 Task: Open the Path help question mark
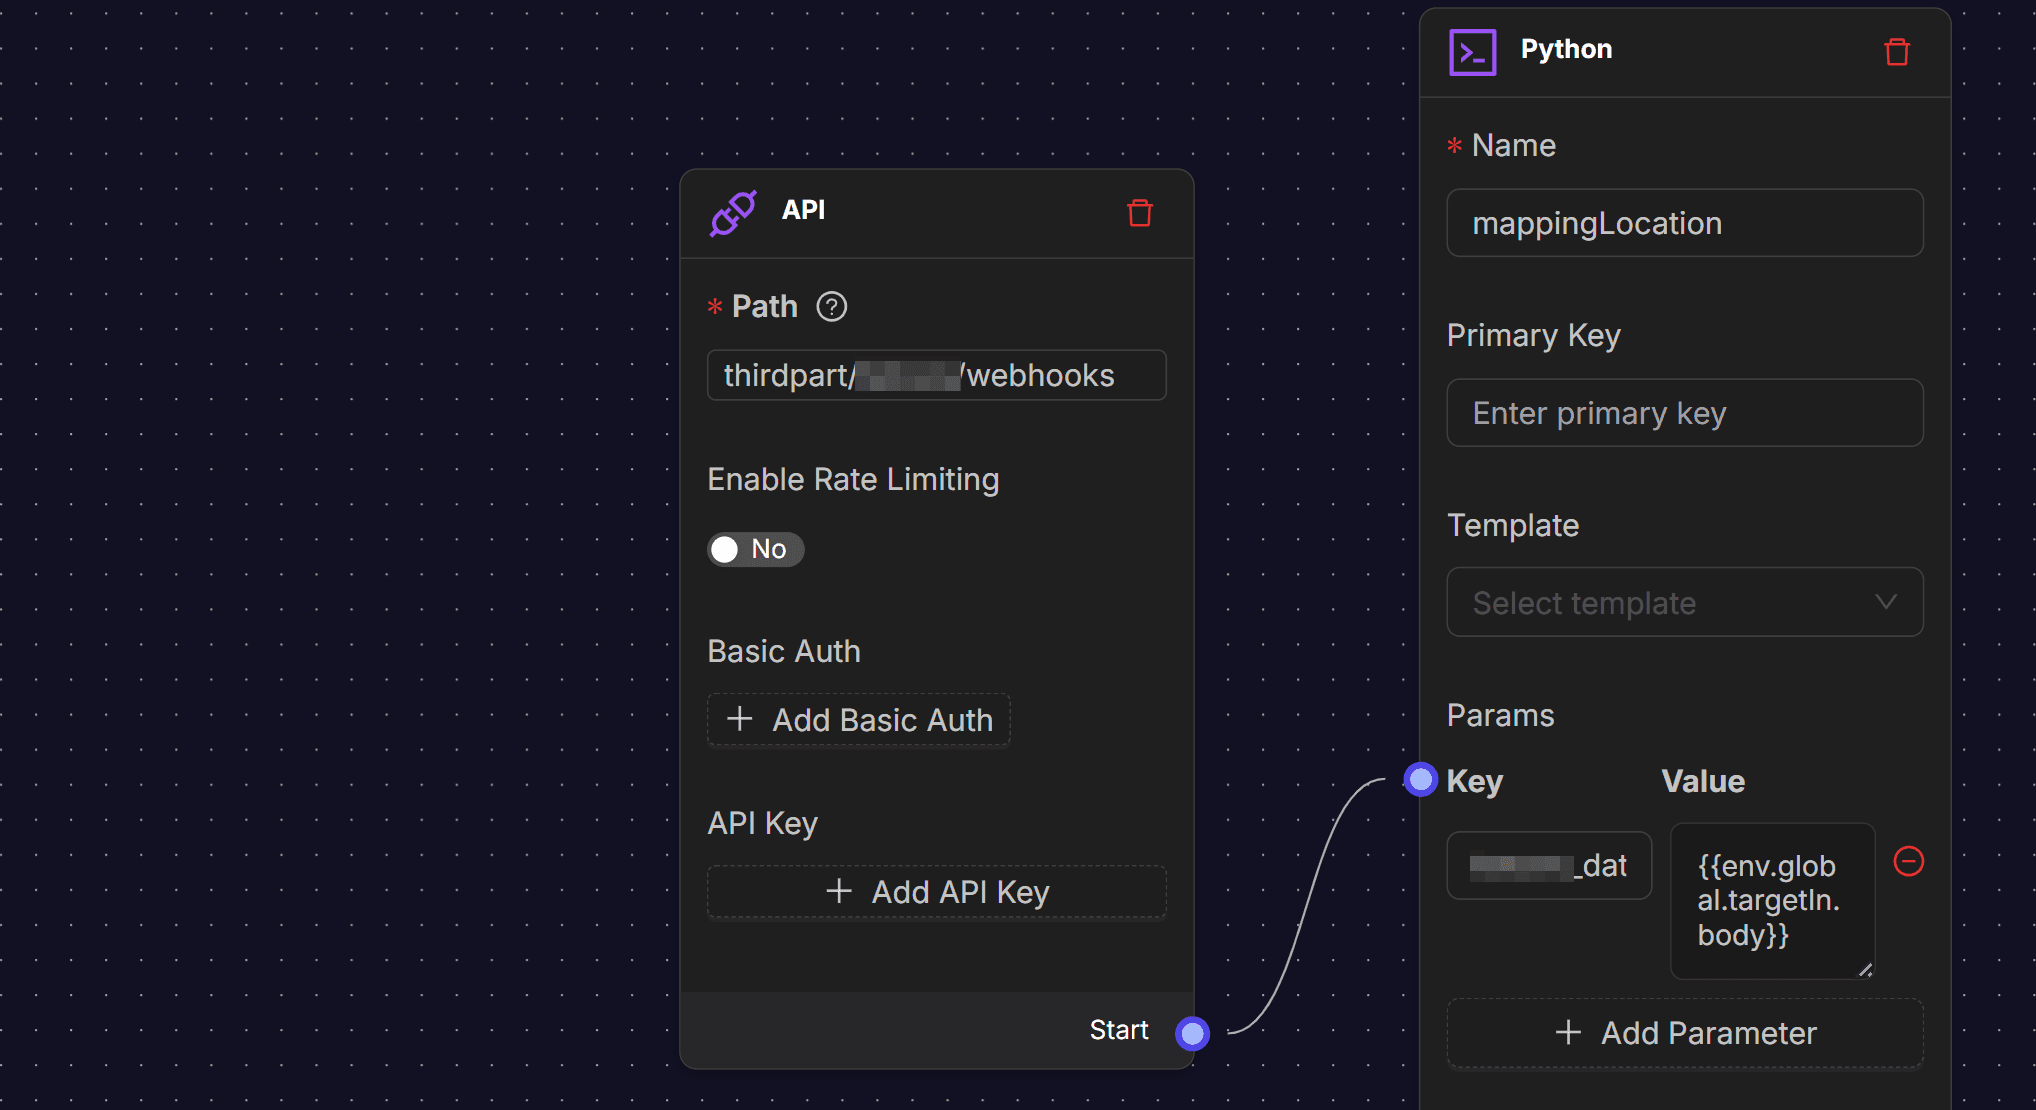click(x=831, y=306)
